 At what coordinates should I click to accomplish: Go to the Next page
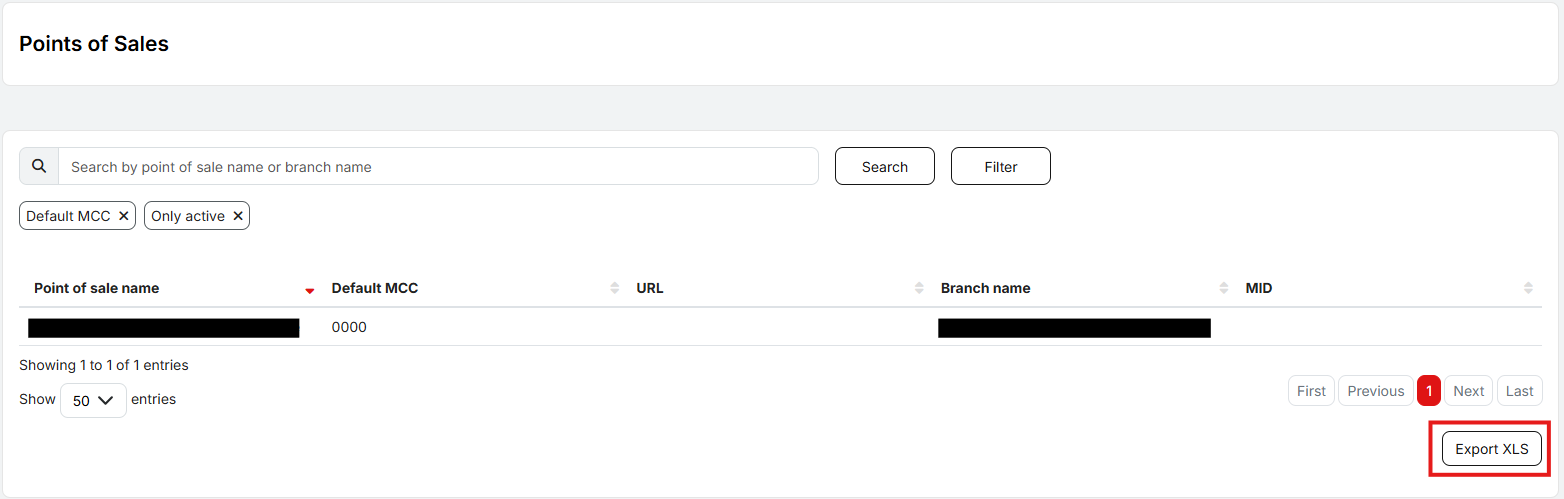point(1468,391)
